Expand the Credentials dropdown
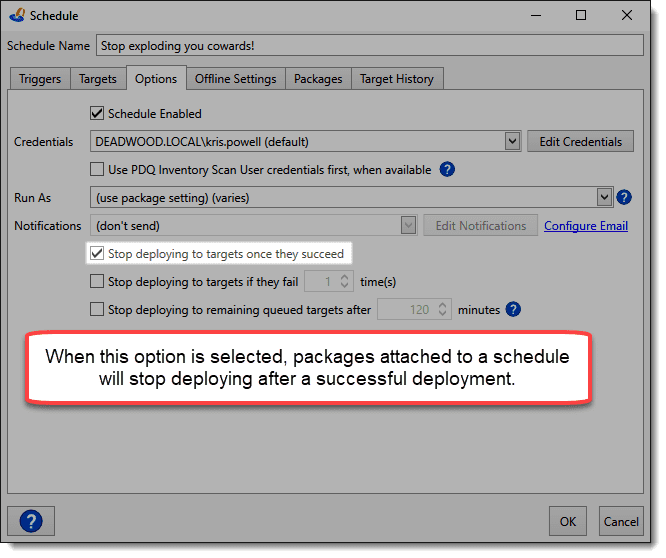 pyautogui.click(x=512, y=141)
